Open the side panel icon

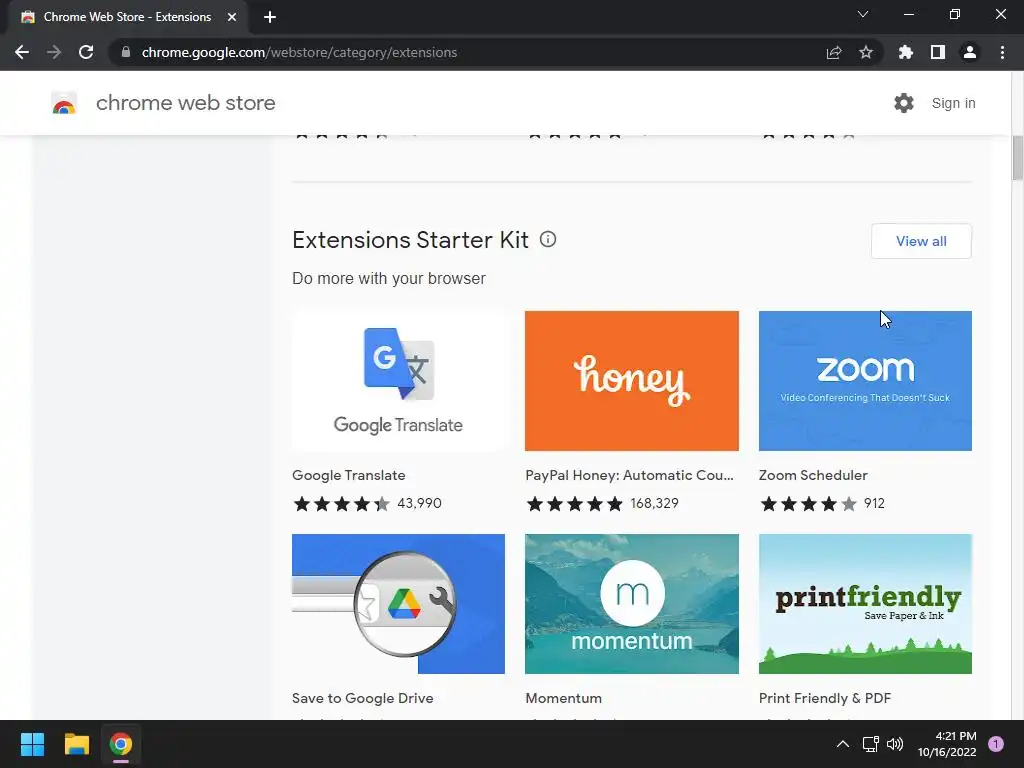tap(938, 52)
